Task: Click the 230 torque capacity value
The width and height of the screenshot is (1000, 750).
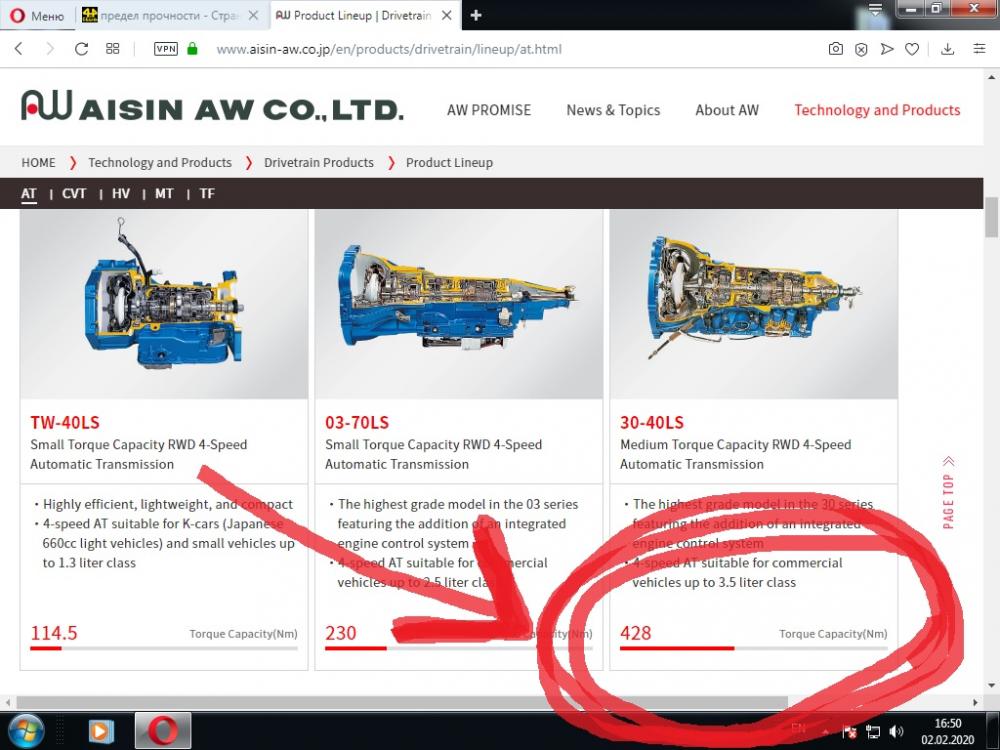Action: [x=341, y=633]
